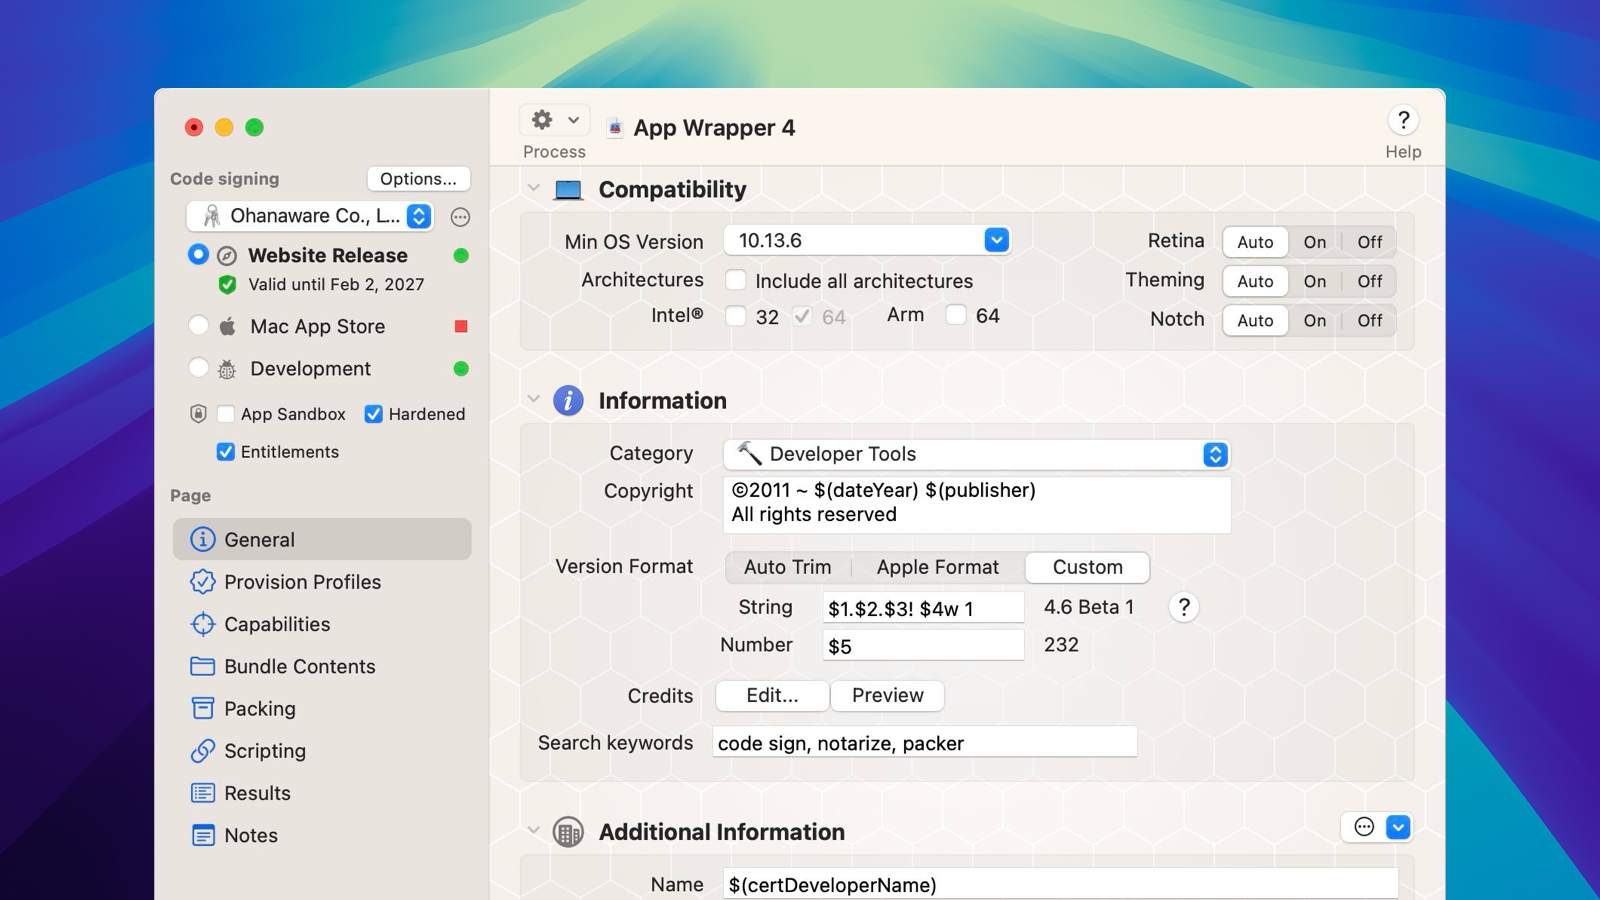Uncheck the Hardened option

tap(374, 414)
